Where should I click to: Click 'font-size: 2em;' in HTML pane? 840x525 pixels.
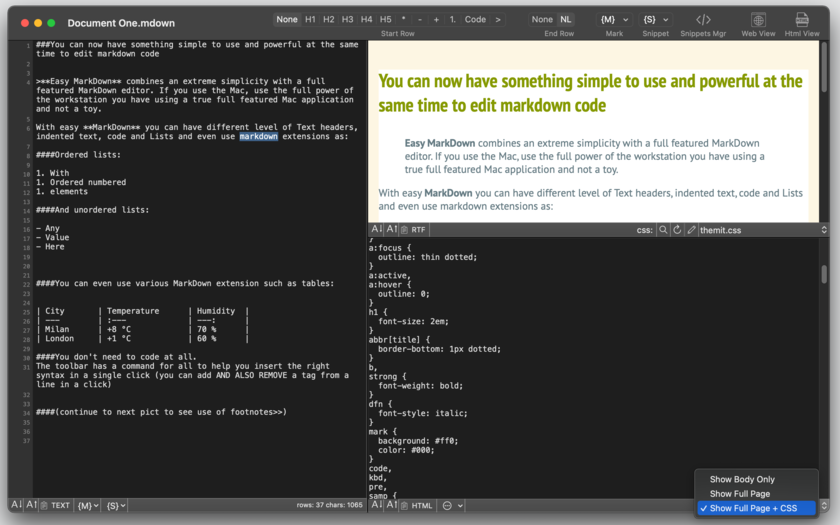pyautogui.click(x=413, y=321)
